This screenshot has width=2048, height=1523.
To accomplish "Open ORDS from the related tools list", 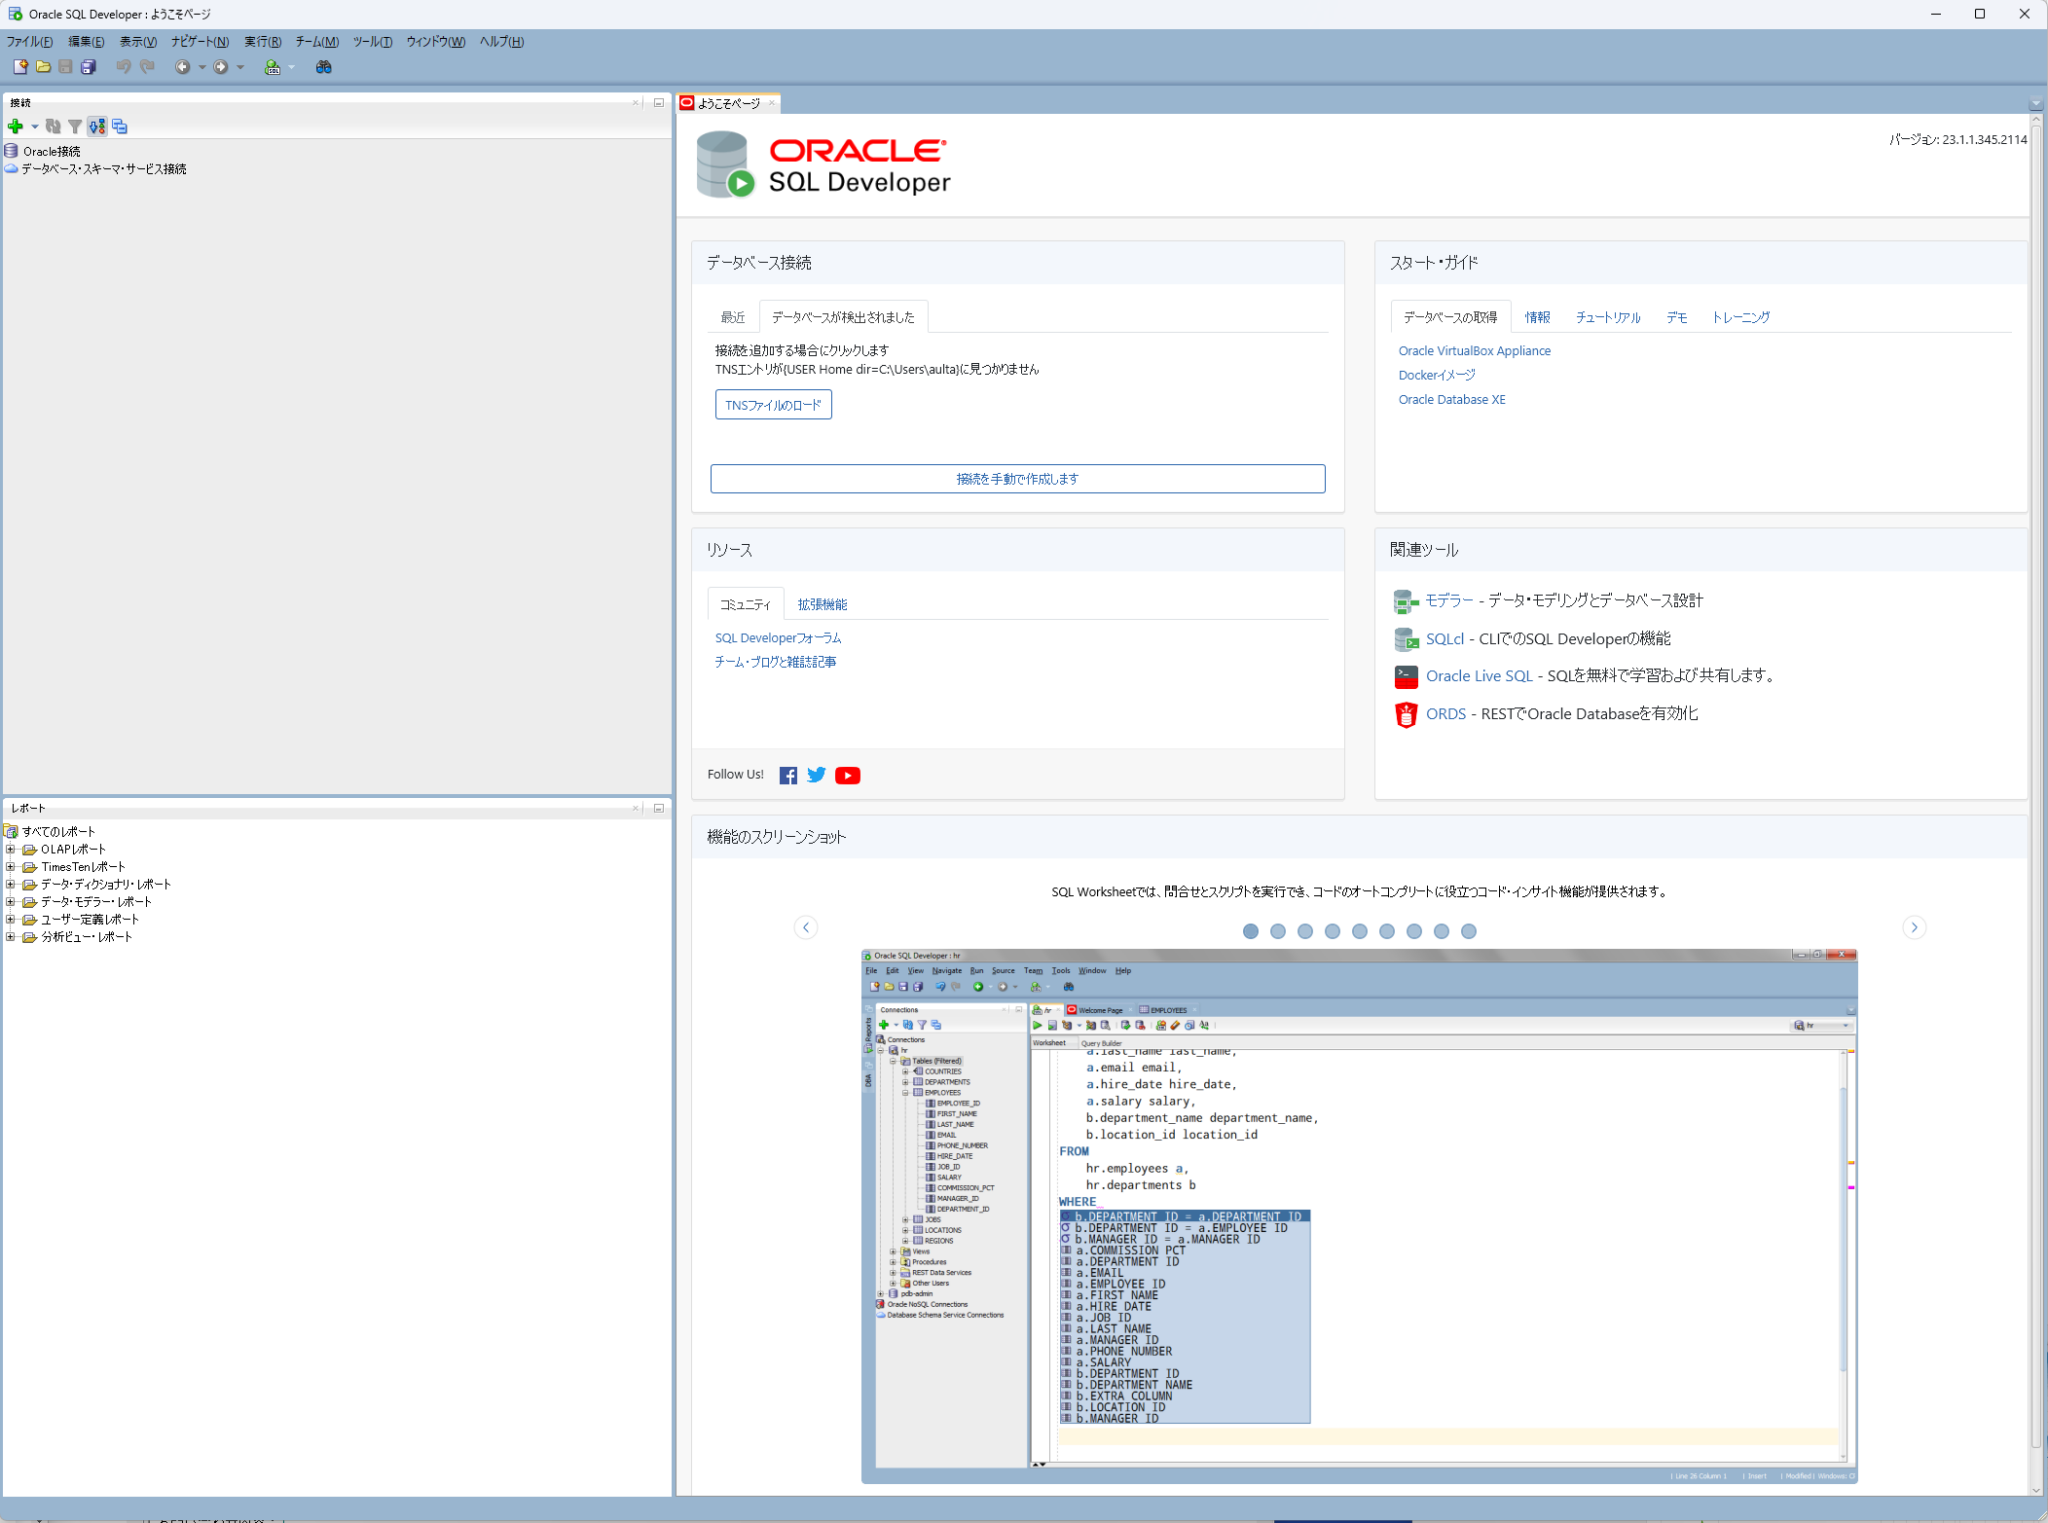I will 1445,713.
